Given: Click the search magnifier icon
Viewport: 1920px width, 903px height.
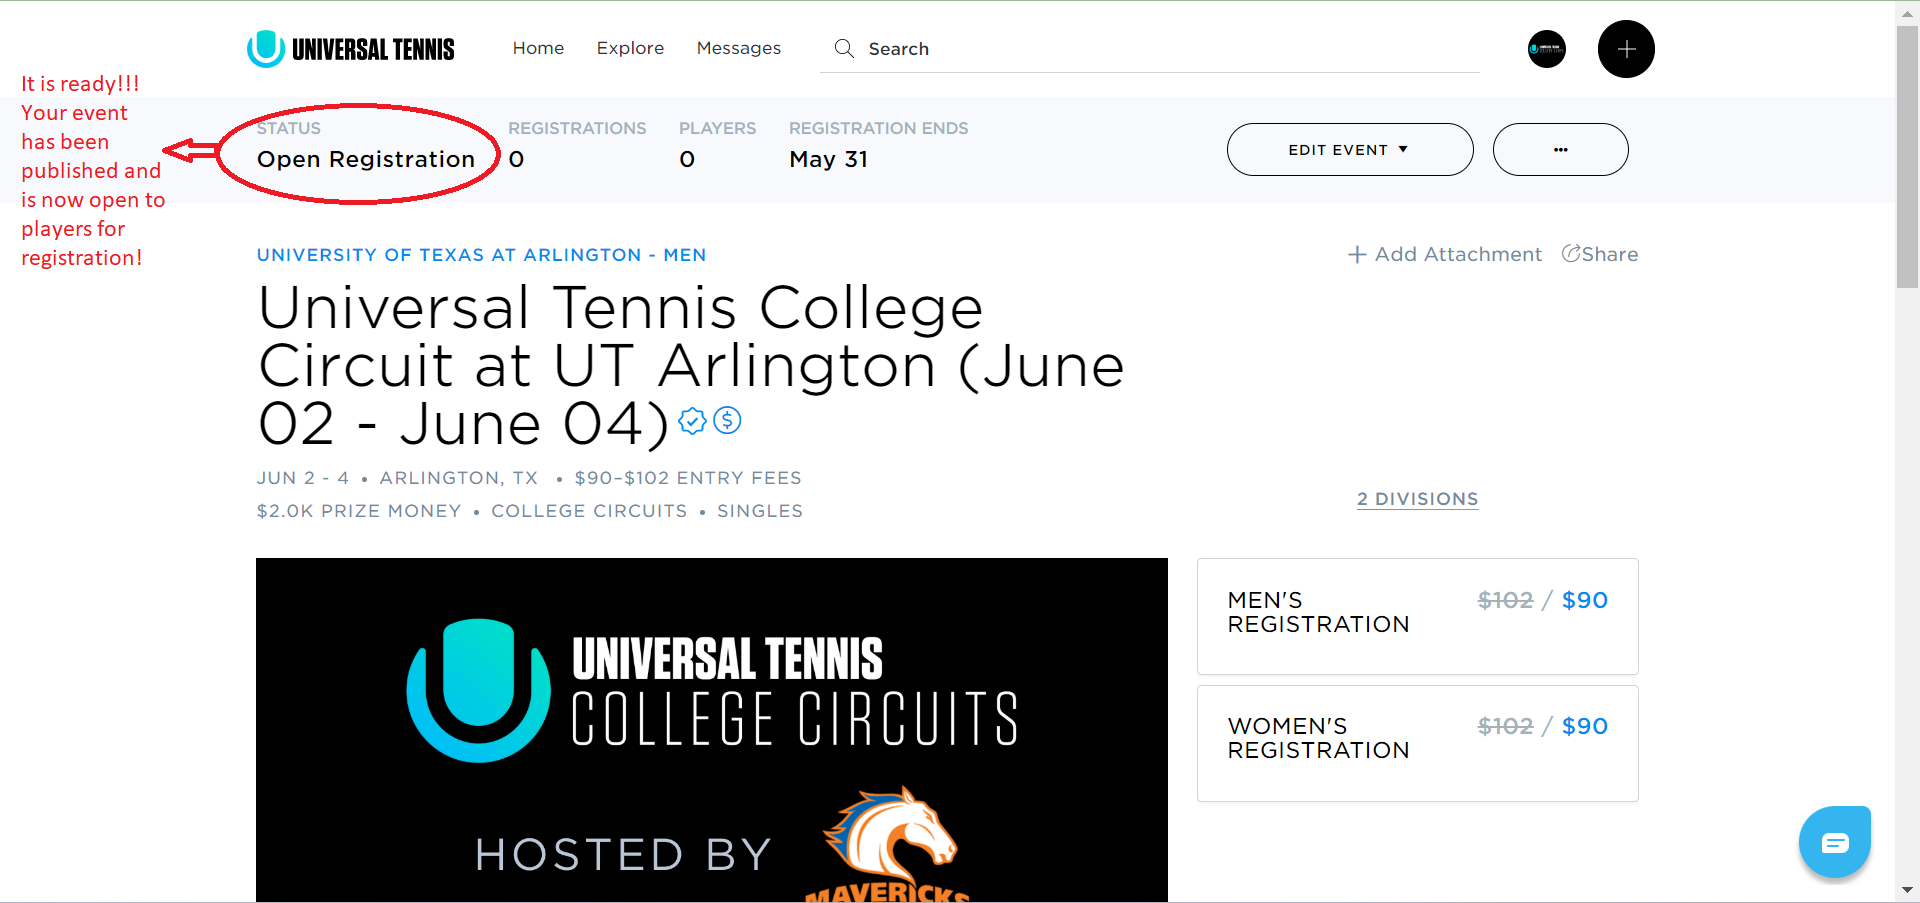Looking at the screenshot, I should click(844, 48).
